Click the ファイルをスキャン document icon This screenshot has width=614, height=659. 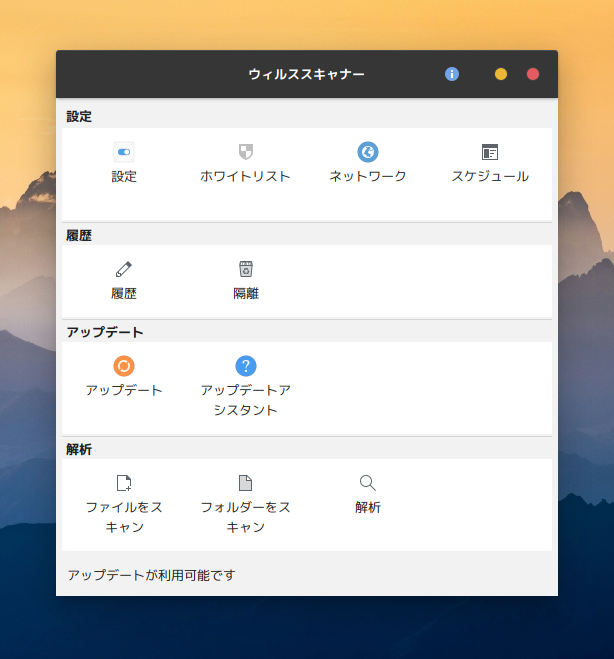pos(124,483)
